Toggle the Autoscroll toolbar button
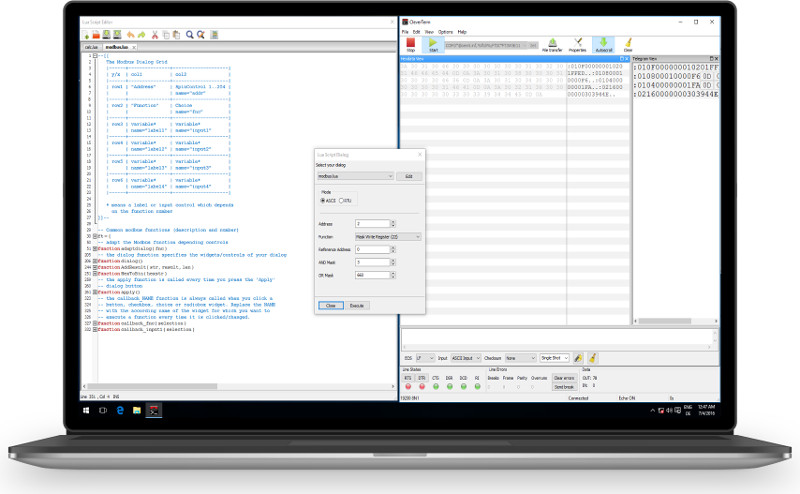This screenshot has width=800, height=494. (604, 44)
